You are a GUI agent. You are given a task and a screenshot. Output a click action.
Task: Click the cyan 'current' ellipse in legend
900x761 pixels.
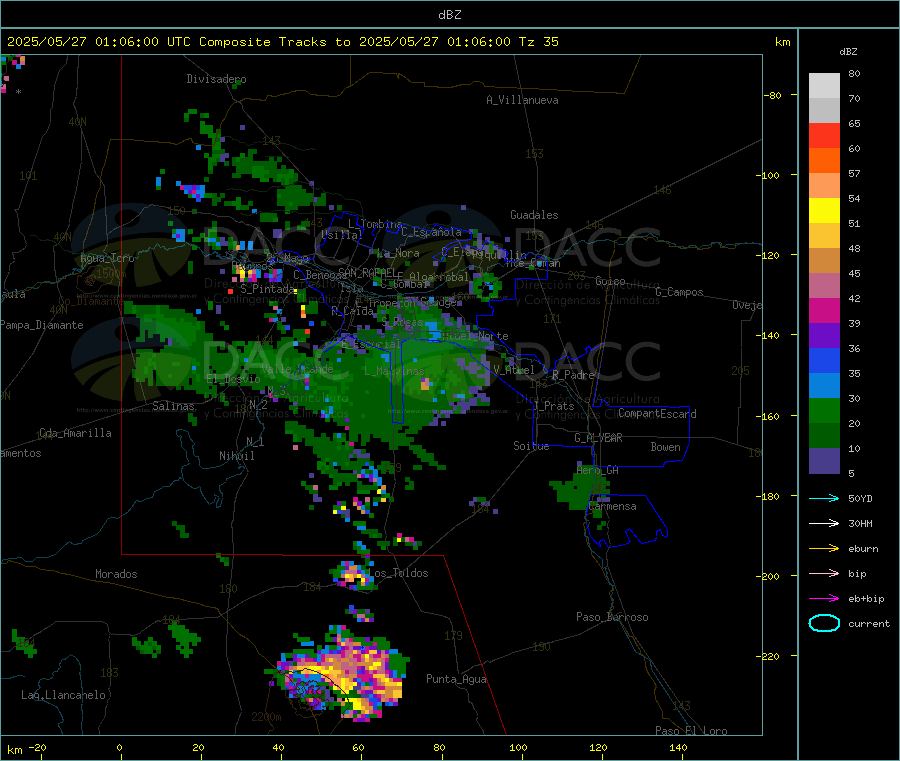click(824, 623)
